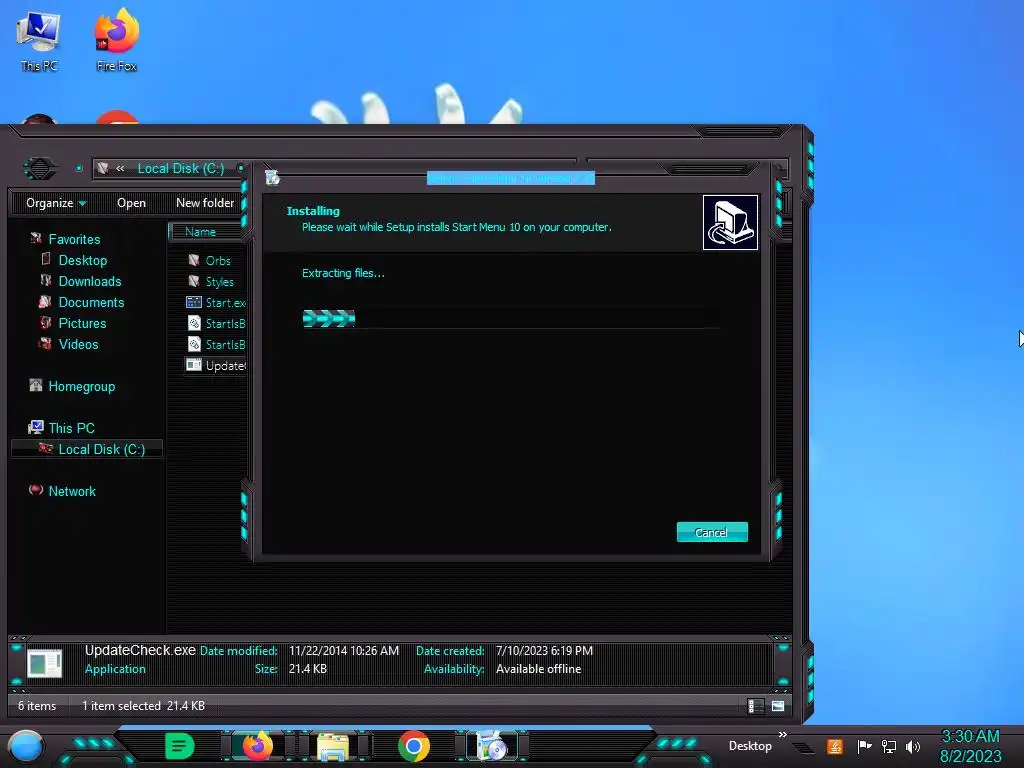Click the UpdateCheck file icon in list
The image size is (1024, 768).
194,364
